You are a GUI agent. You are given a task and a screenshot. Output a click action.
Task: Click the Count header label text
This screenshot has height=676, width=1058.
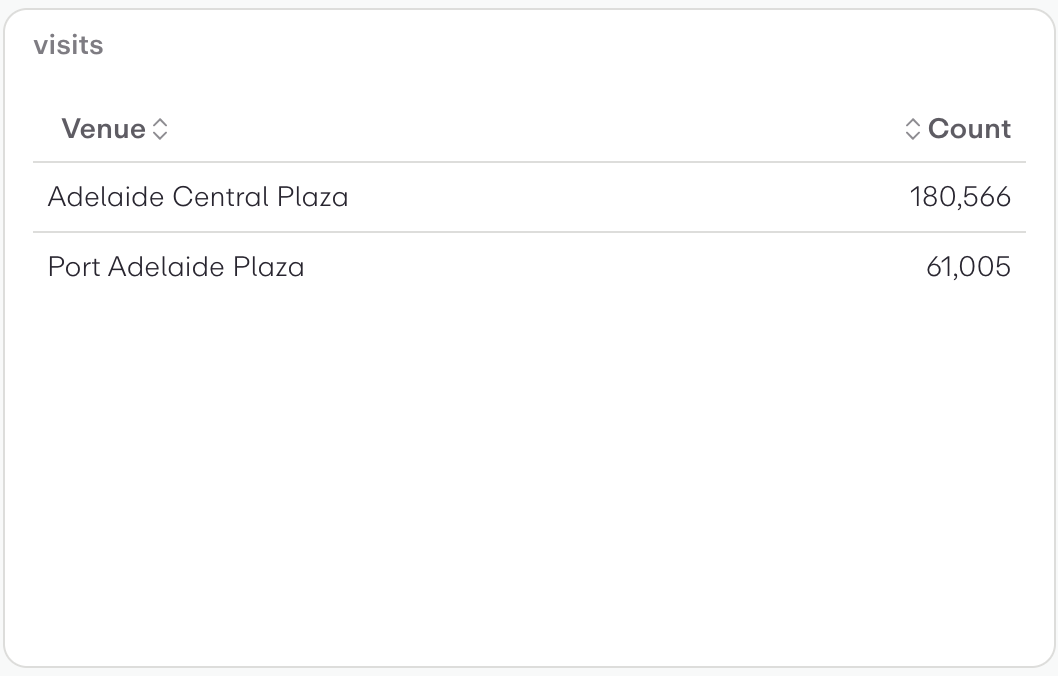pos(969,129)
